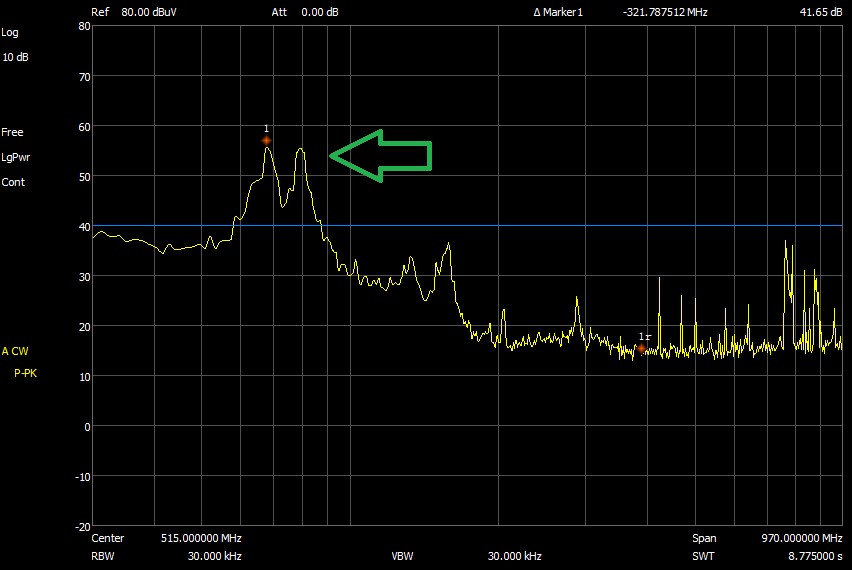
Task: Click the 0 y-axis label
Action: pos(87,427)
